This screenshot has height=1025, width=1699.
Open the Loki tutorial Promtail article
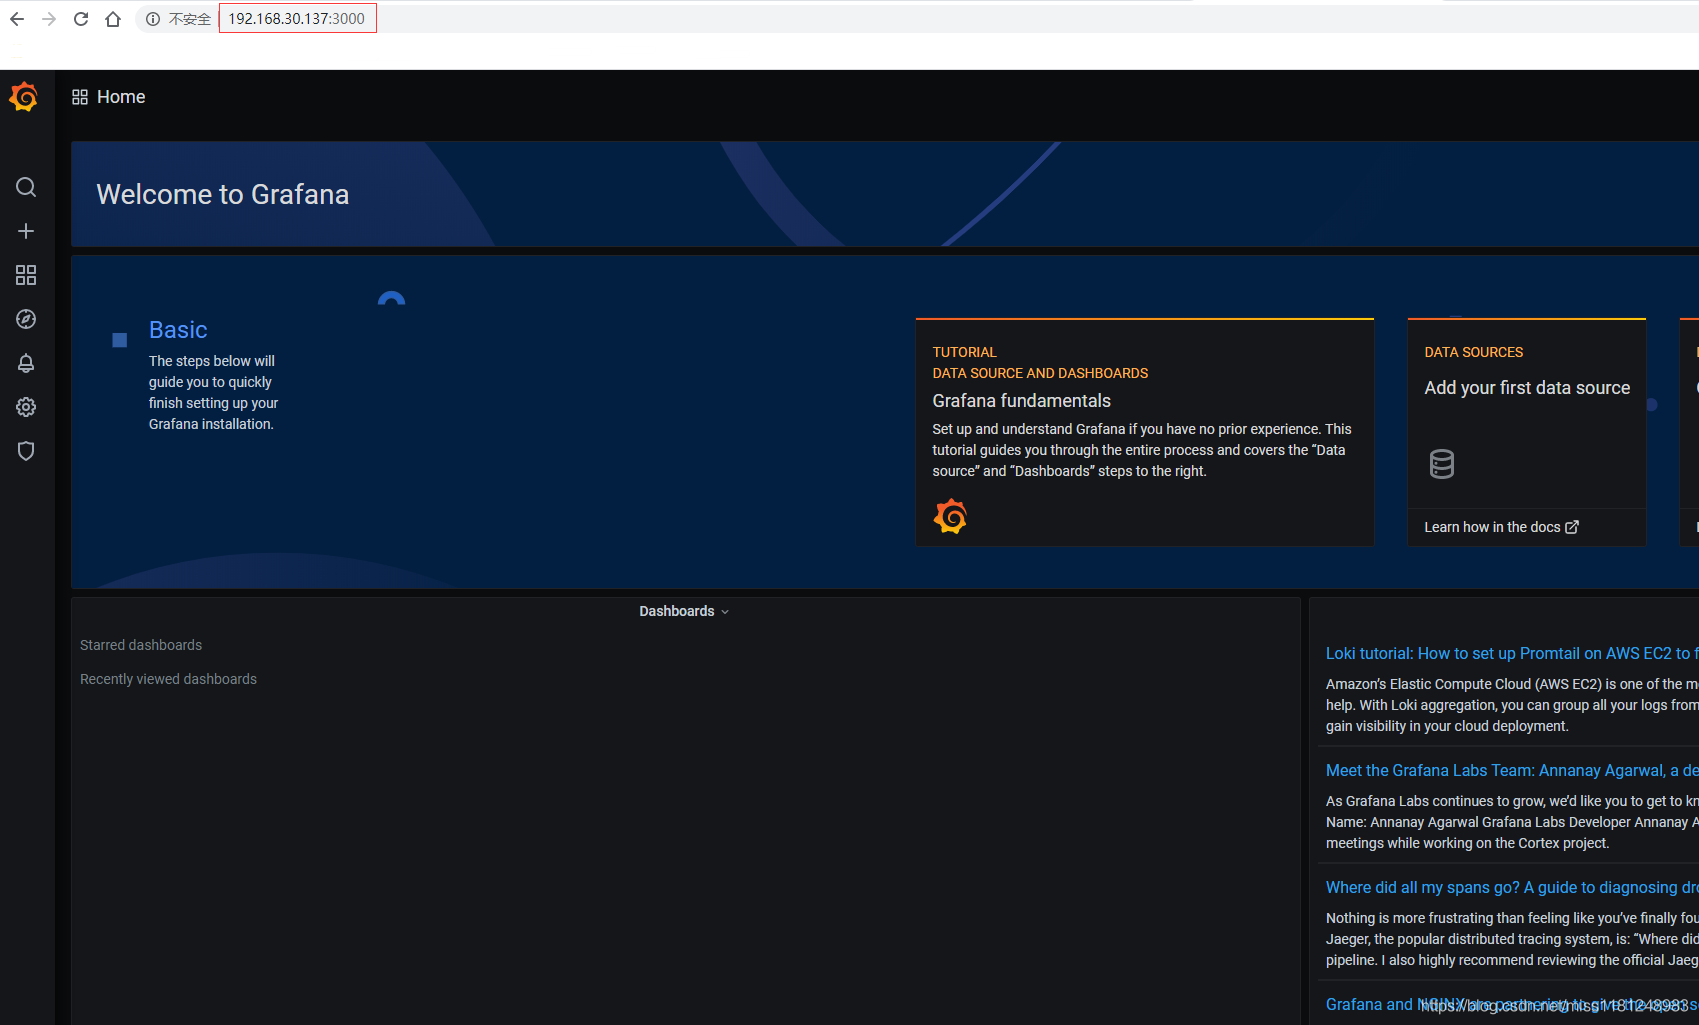[1512, 653]
